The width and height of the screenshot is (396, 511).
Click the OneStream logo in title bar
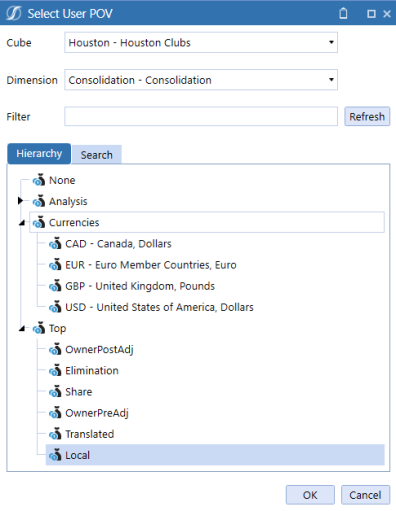[x=14, y=13]
